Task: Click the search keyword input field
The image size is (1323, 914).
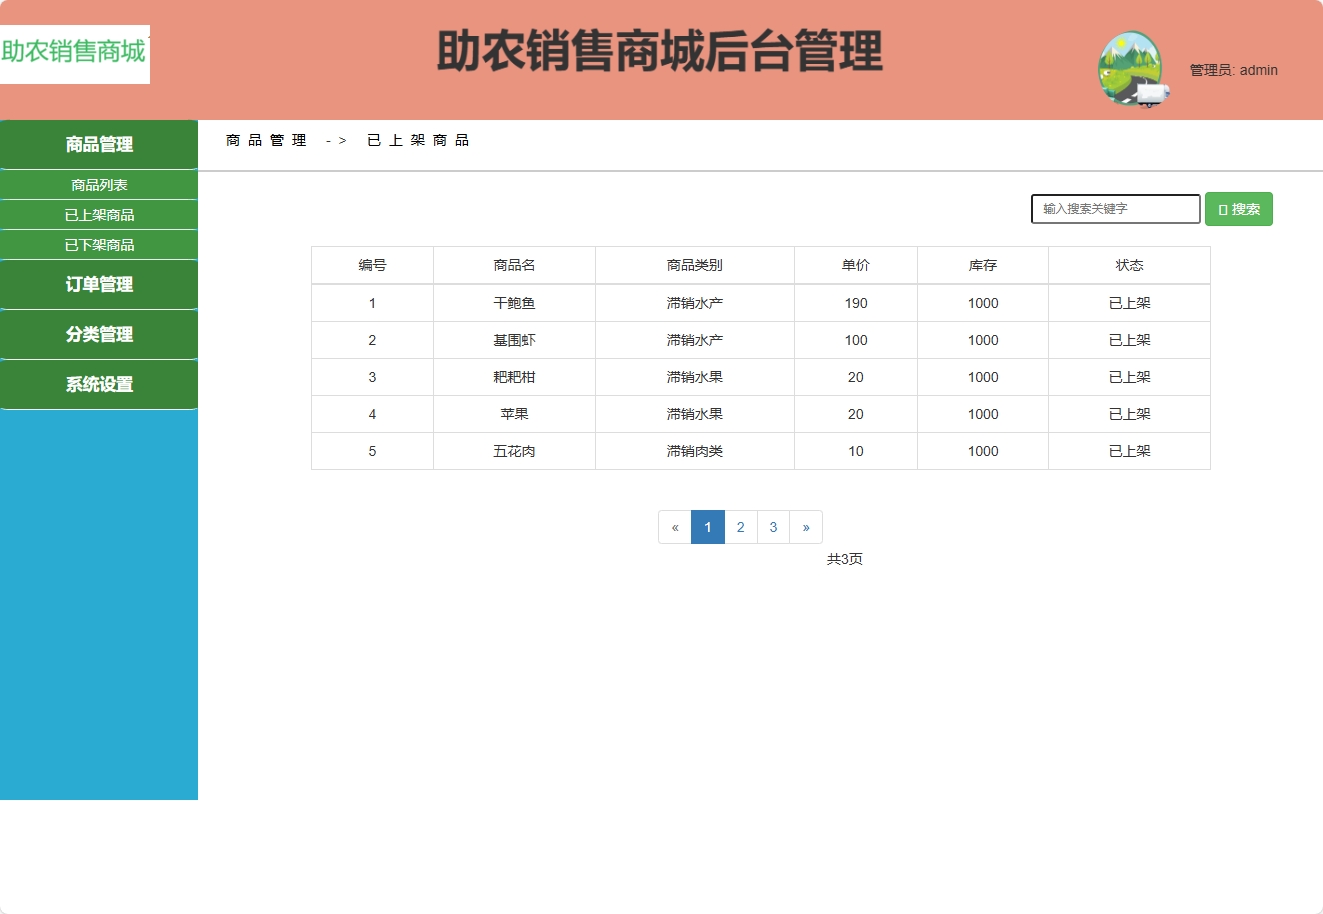Action: pyautogui.click(x=1115, y=208)
